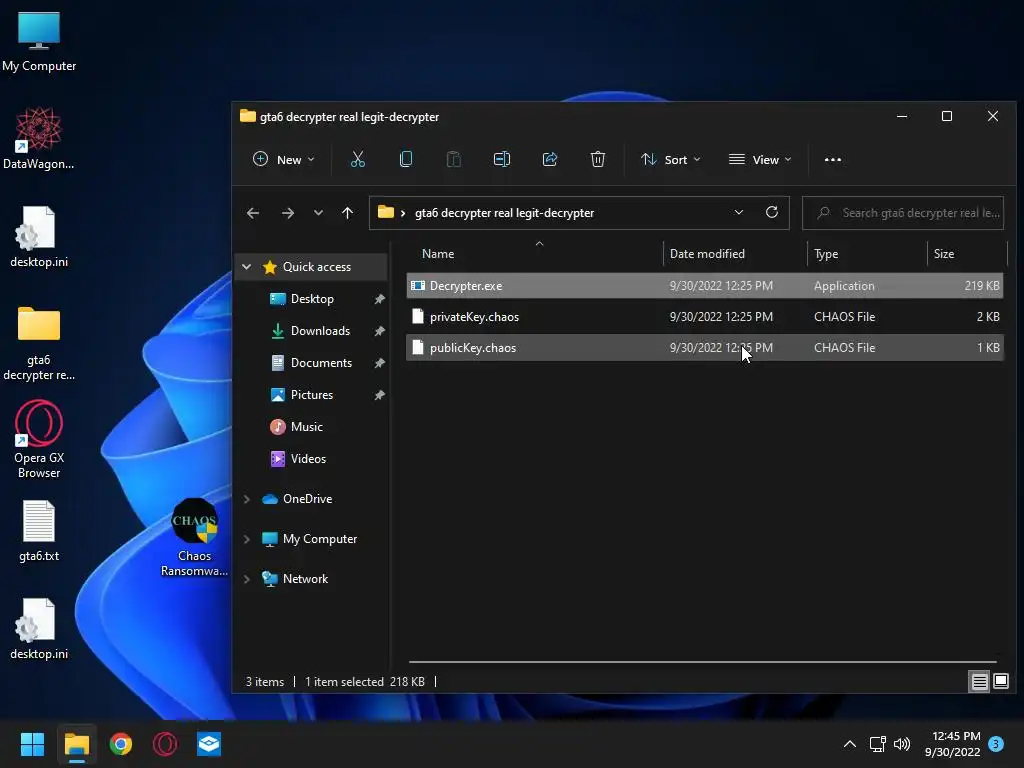The width and height of the screenshot is (1024, 768).
Task: Click the Paste clipboard icon
Action: [453, 159]
